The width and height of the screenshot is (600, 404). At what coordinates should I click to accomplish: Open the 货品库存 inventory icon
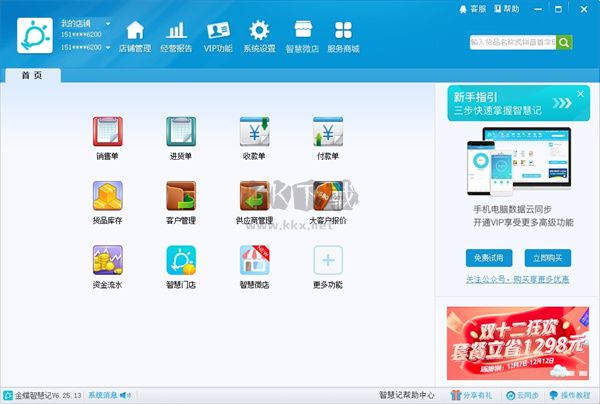click(x=108, y=196)
